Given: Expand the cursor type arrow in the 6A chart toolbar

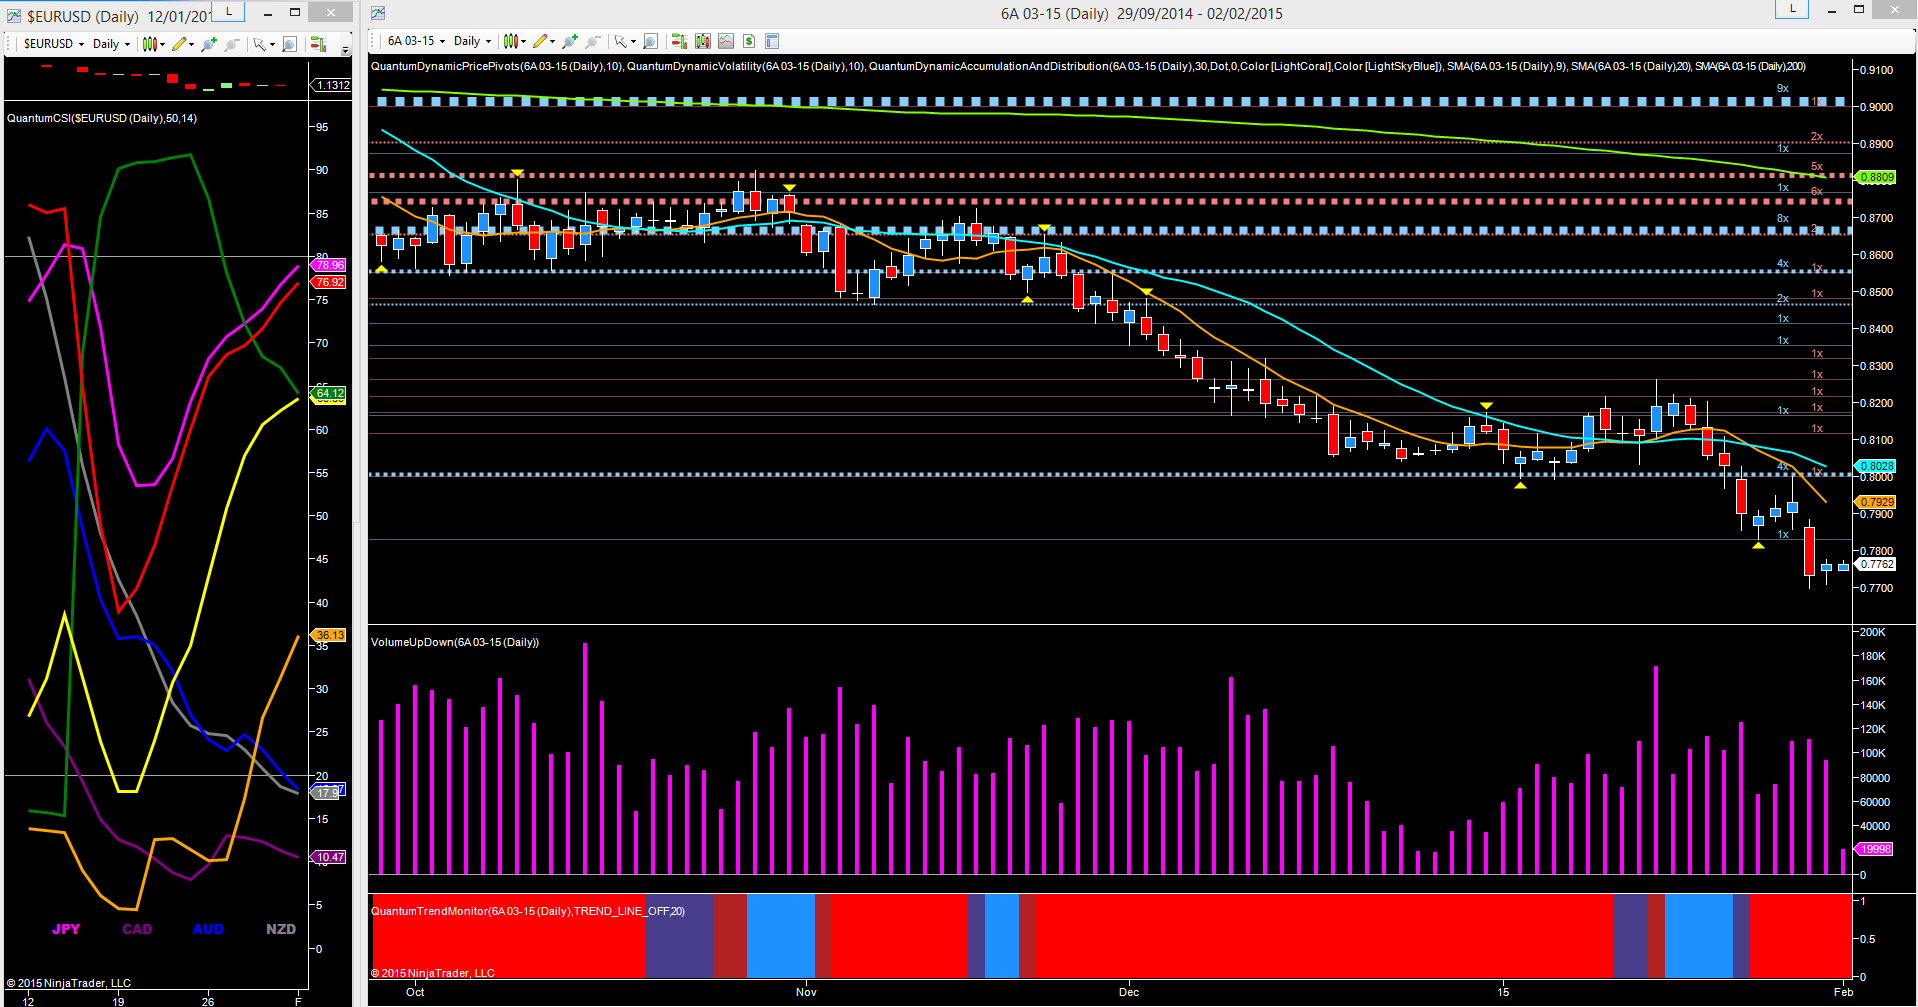Looking at the screenshot, I should (x=633, y=42).
